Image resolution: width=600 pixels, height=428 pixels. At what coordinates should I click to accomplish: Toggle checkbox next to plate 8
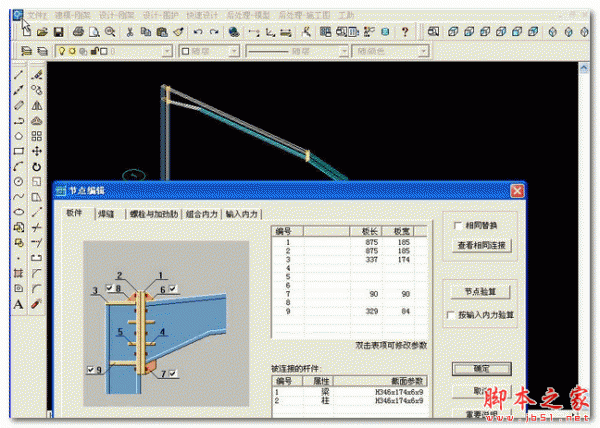click(109, 287)
